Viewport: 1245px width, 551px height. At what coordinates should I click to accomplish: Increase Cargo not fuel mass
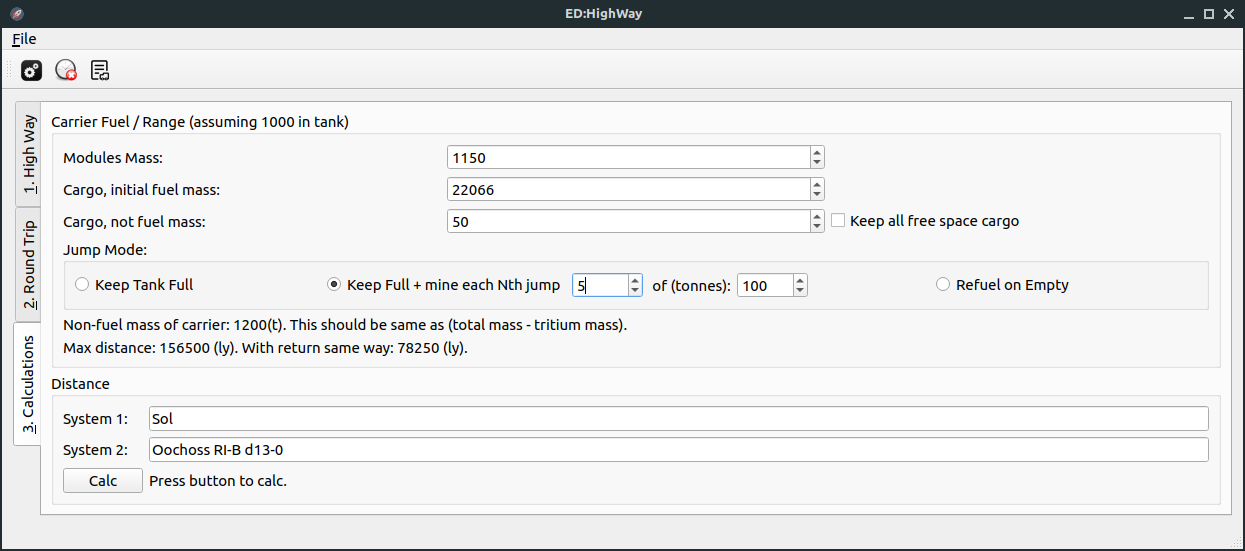point(817,216)
